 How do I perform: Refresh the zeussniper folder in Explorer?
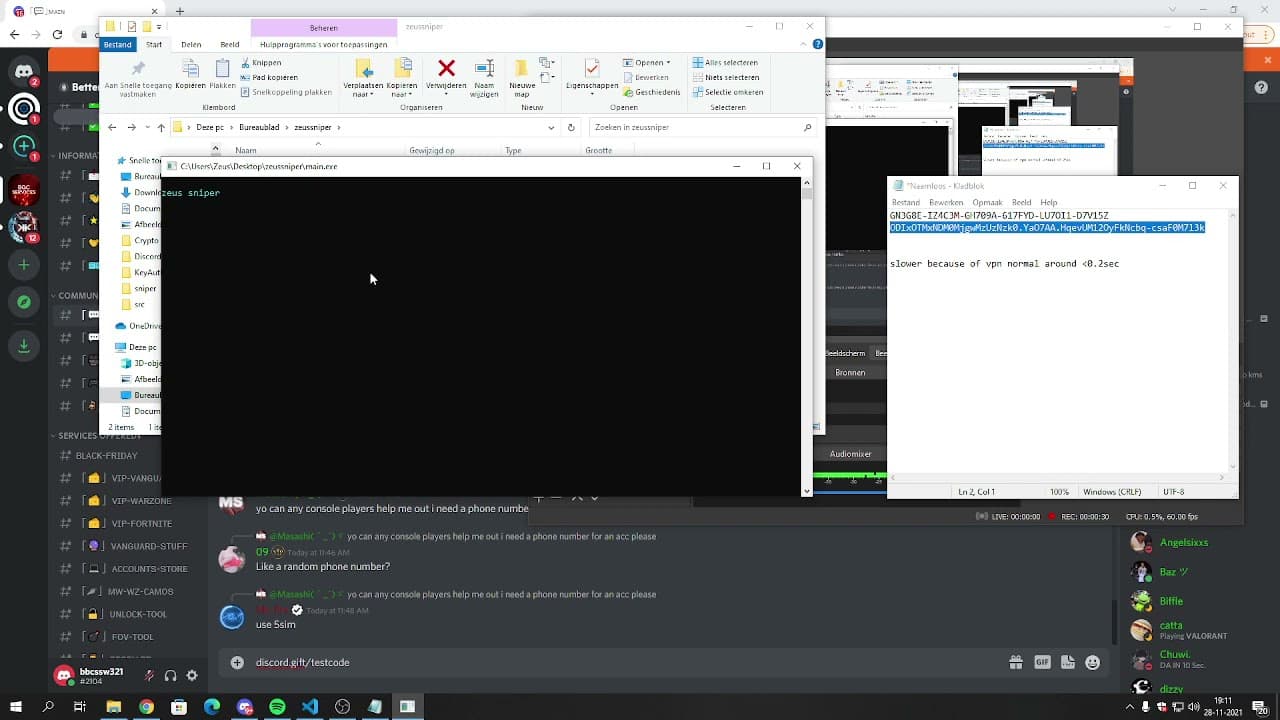[571, 128]
